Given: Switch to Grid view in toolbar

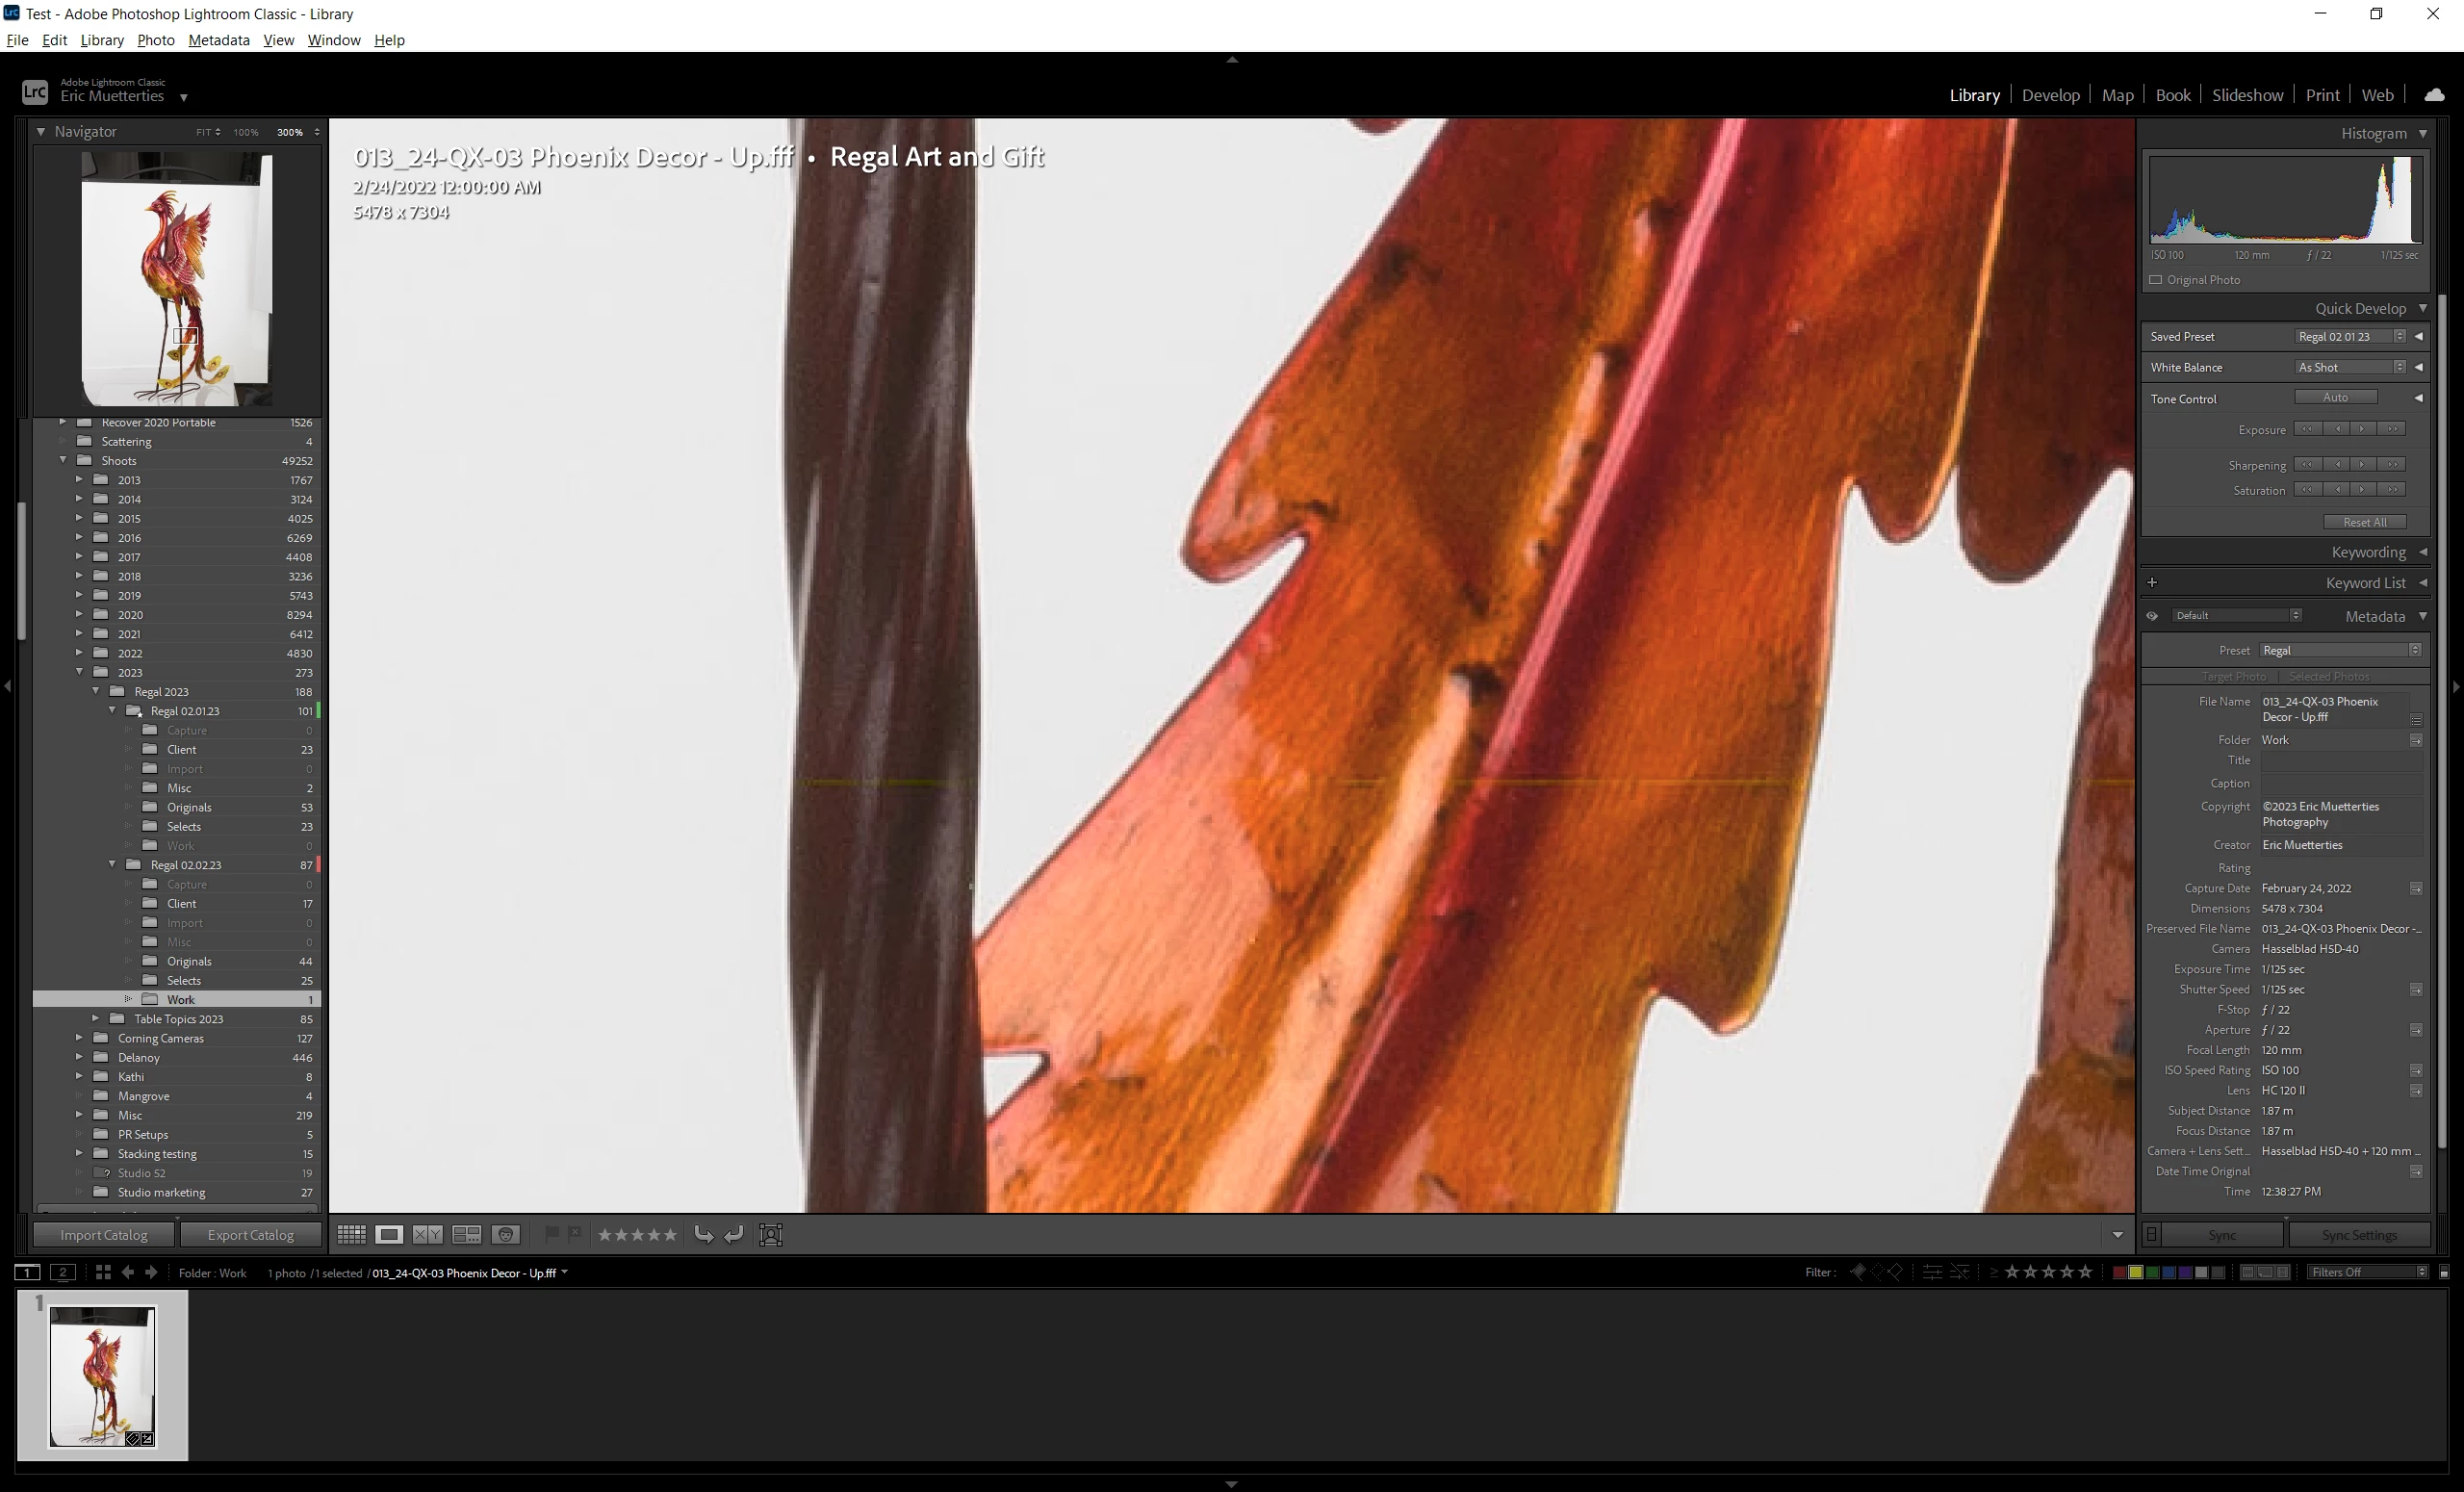Looking at the screenshot, I should pos(351,1235).
